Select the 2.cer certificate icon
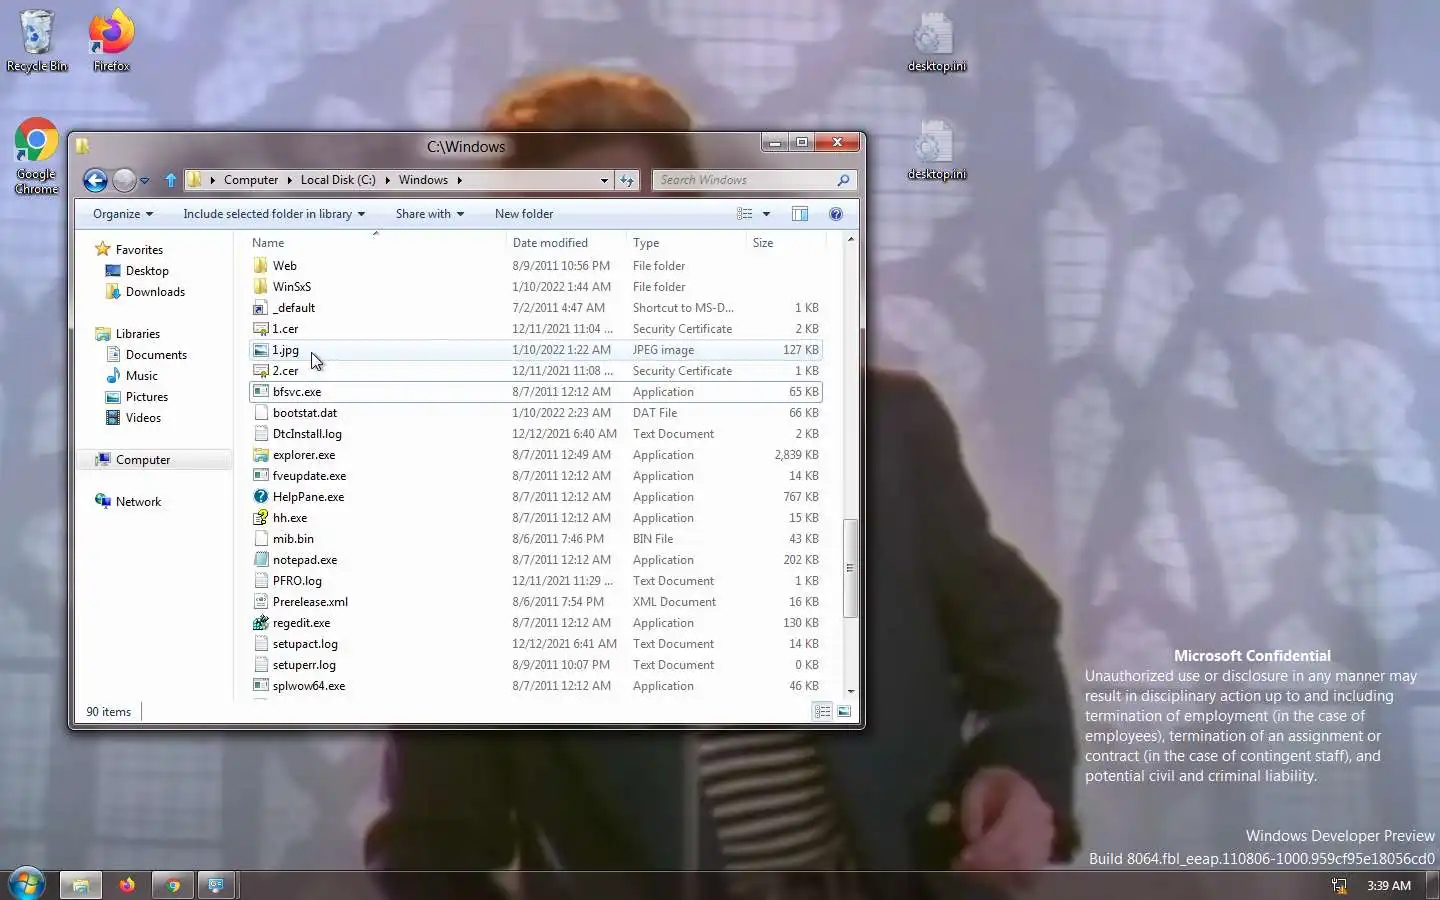1440x900 pixels. click(x=261, y=371)
